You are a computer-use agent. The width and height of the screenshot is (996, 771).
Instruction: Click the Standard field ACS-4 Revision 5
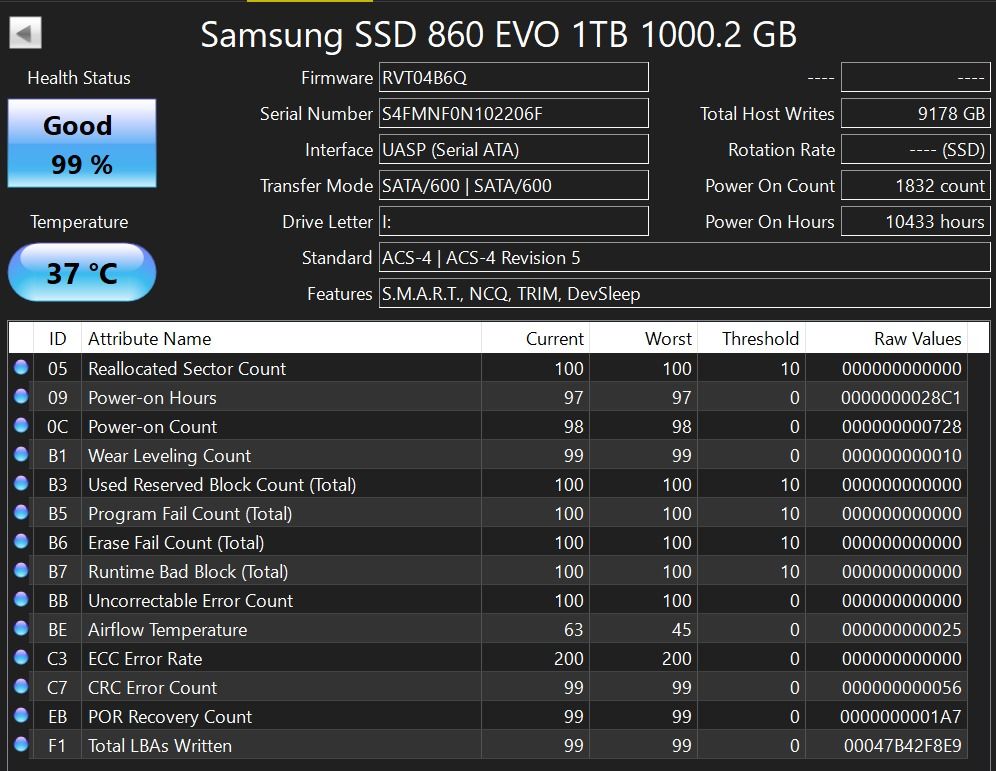click(x=685, y=258)
